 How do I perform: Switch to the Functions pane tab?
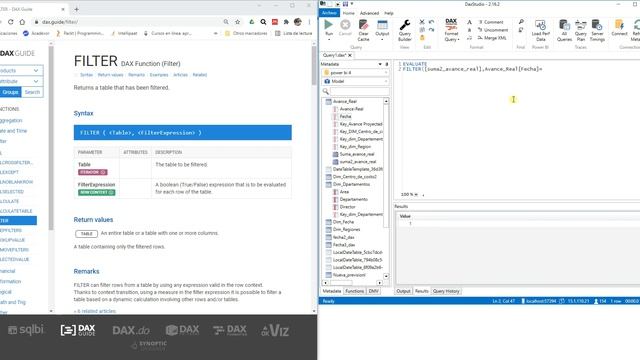click(x=354, y=291)
